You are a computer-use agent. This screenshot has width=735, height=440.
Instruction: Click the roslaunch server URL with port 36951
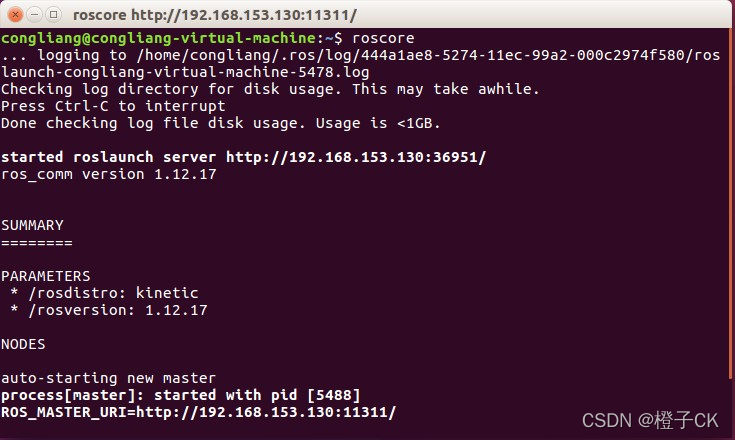pos(356,157)
